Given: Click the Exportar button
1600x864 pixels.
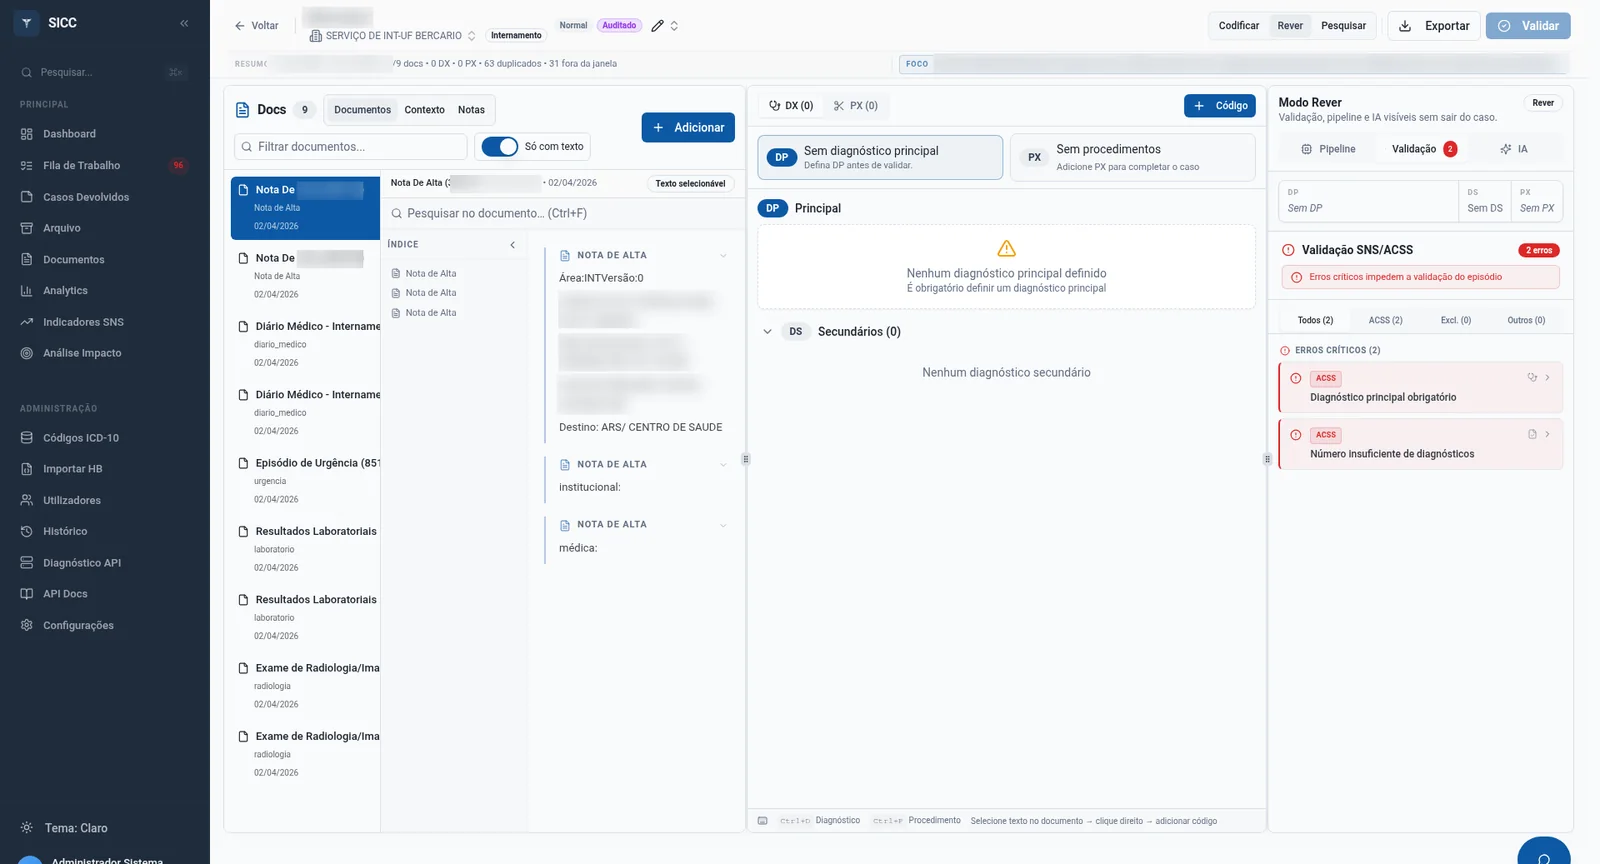Looking at the screenshot, I should tap(1433, 26).
